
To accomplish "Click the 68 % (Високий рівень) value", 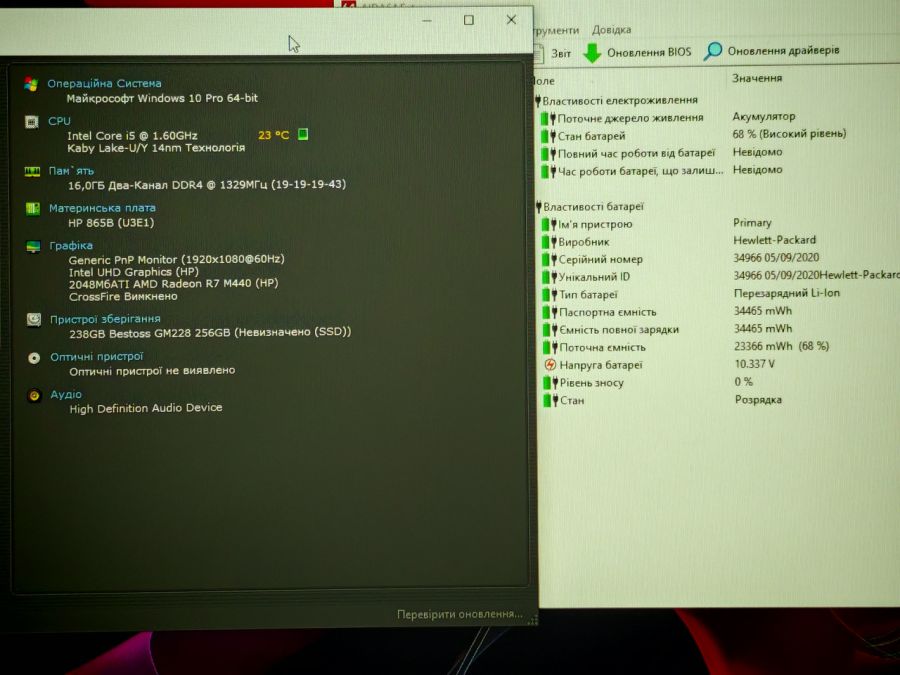I will [x=789, y=134].
